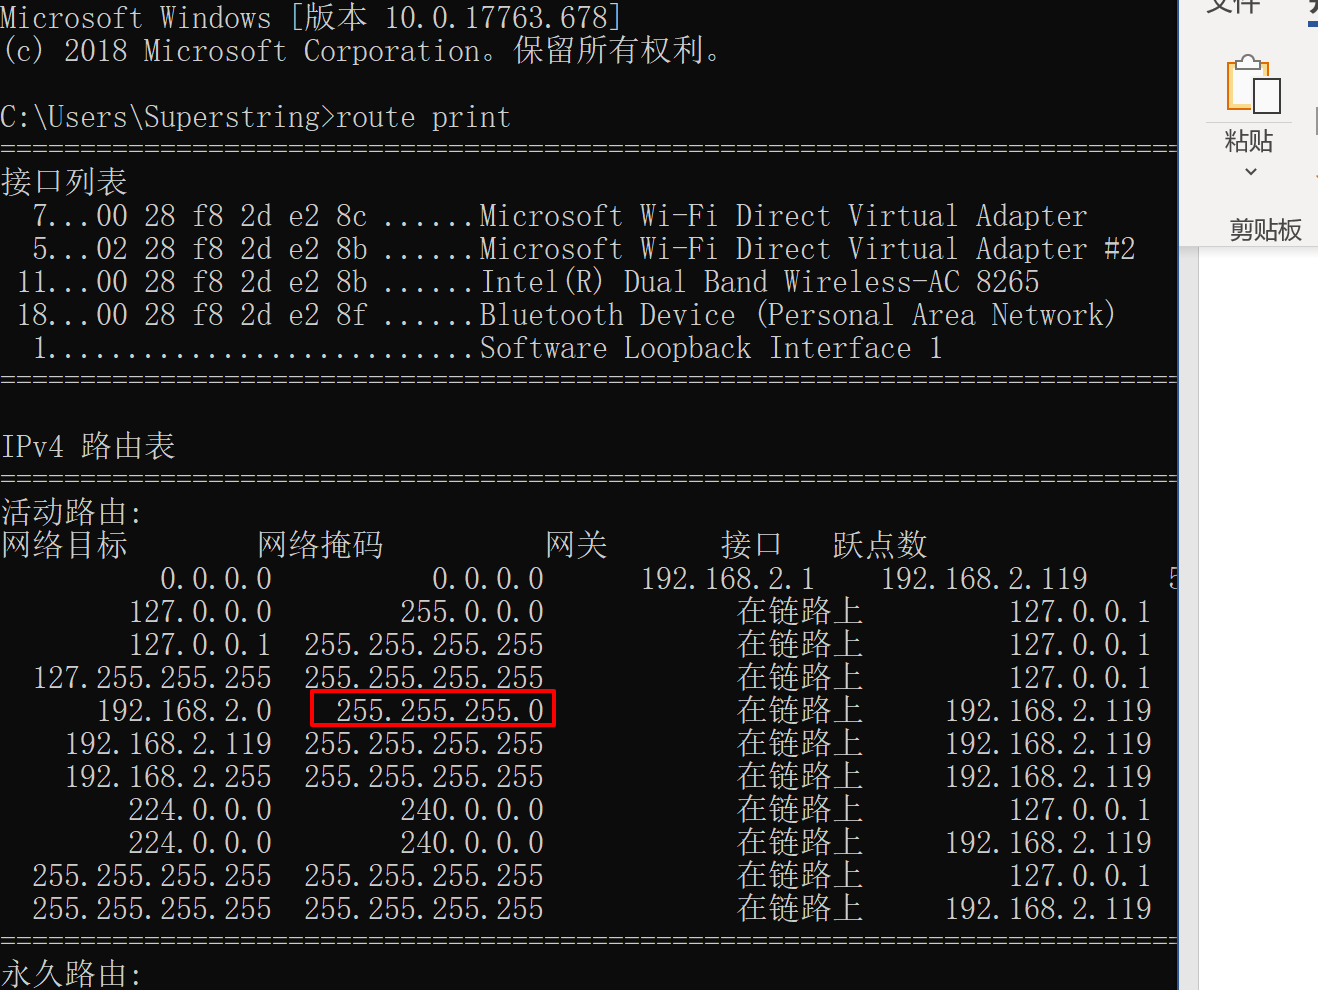
Task: Click the command text route print
Action: 423,117
